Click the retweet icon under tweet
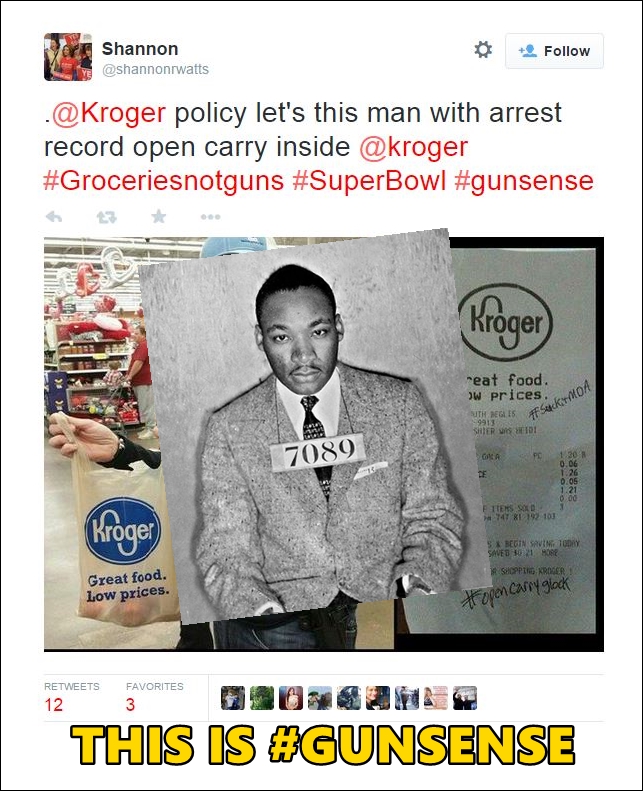 pos(106,217)
